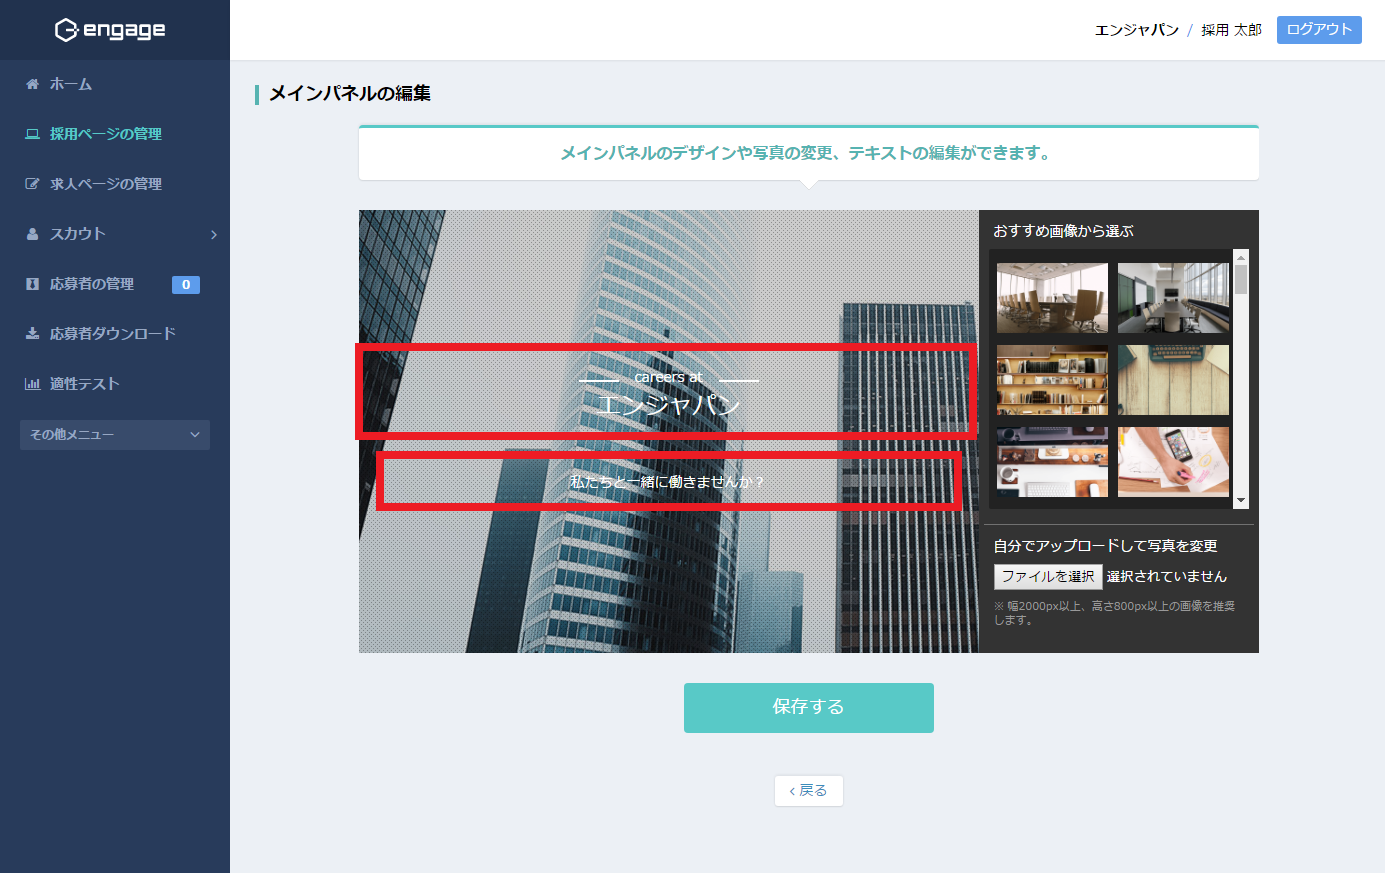Select the typewriter on wood thumbnail
Viewport: 1385px width, 873px height.
point(1173,380)
